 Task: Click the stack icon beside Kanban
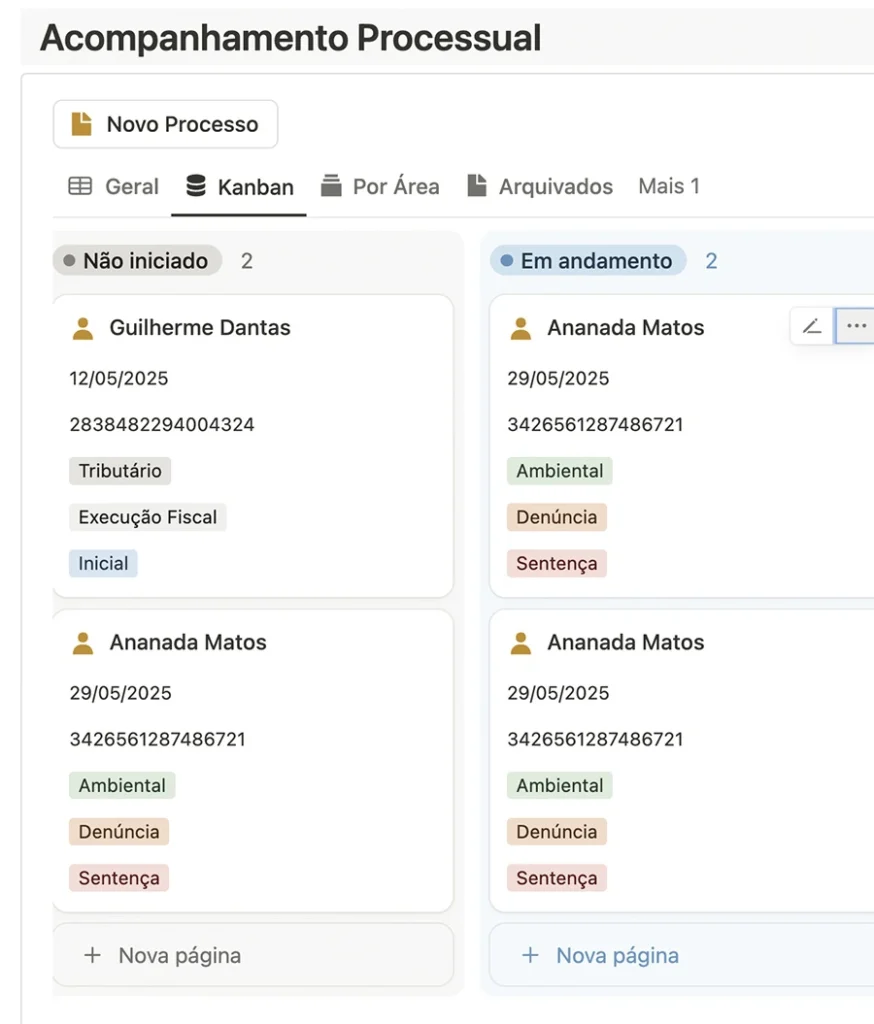(196, 186)
